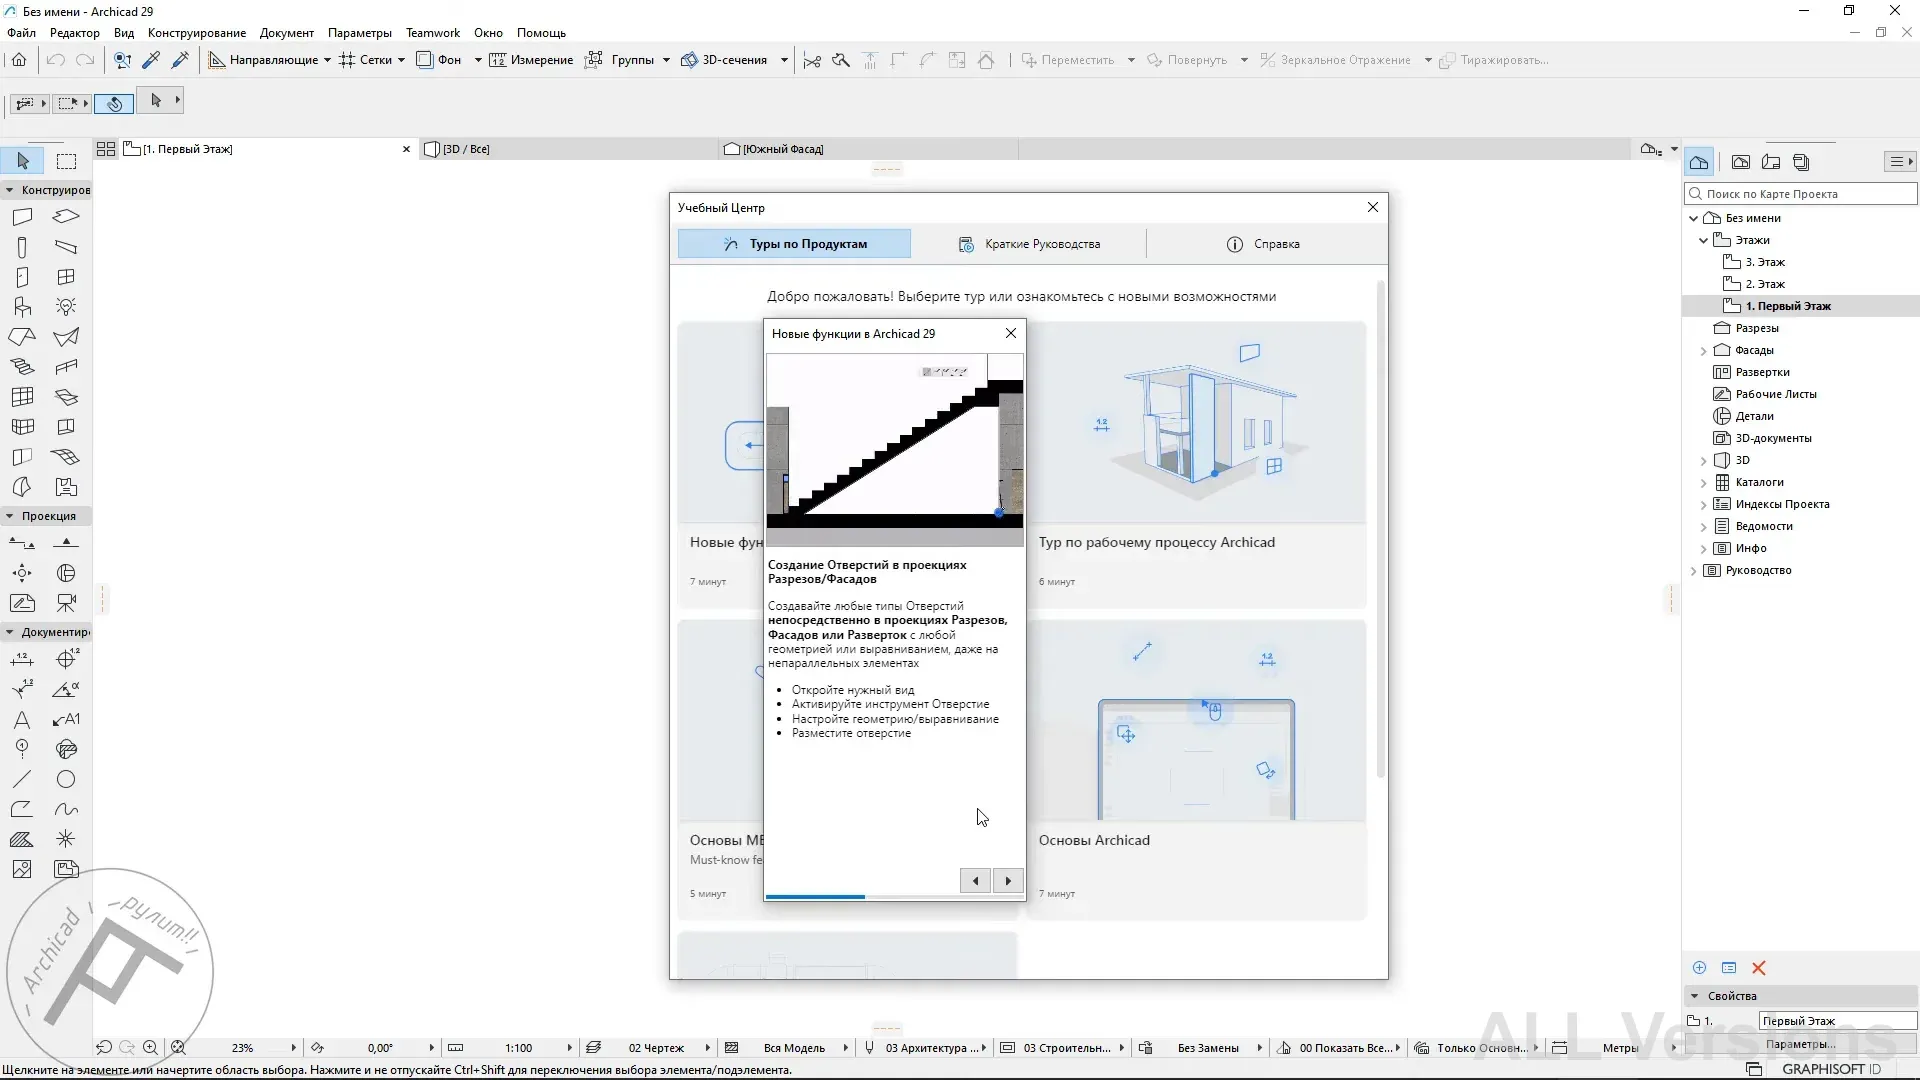Toggle Quick Selection magnet button
This screenshot has height=1080, width=1920.
[x=114, y=103]
